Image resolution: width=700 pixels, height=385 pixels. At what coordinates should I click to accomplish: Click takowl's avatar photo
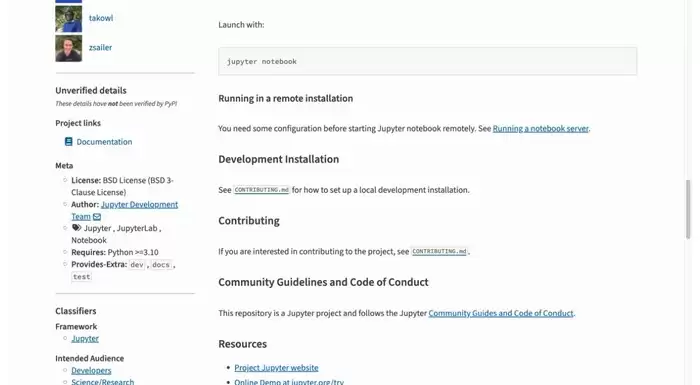point(69,19)
